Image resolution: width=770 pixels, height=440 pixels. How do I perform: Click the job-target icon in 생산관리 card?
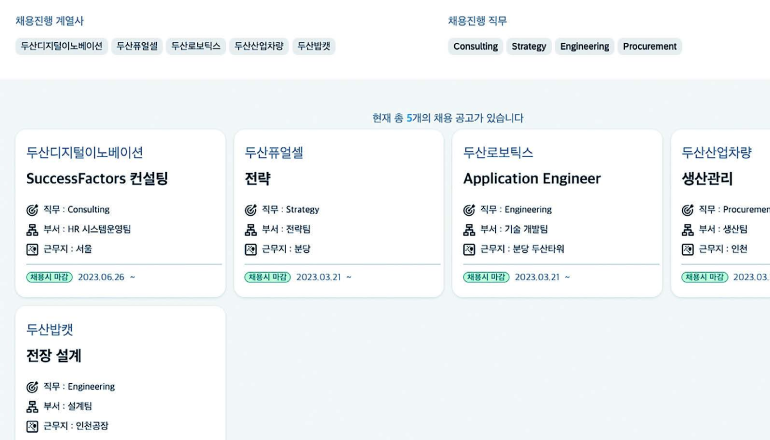point(688,210)
